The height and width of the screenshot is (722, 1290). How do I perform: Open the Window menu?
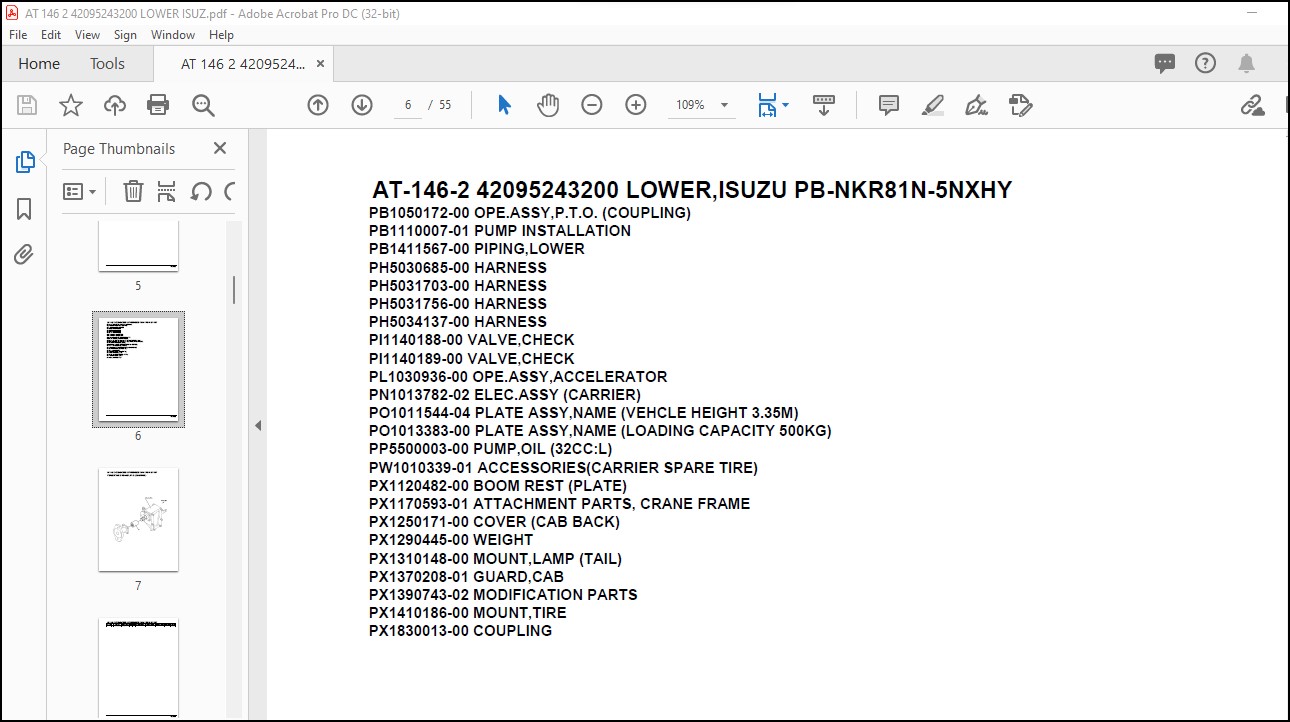click(x=173, y=34)
